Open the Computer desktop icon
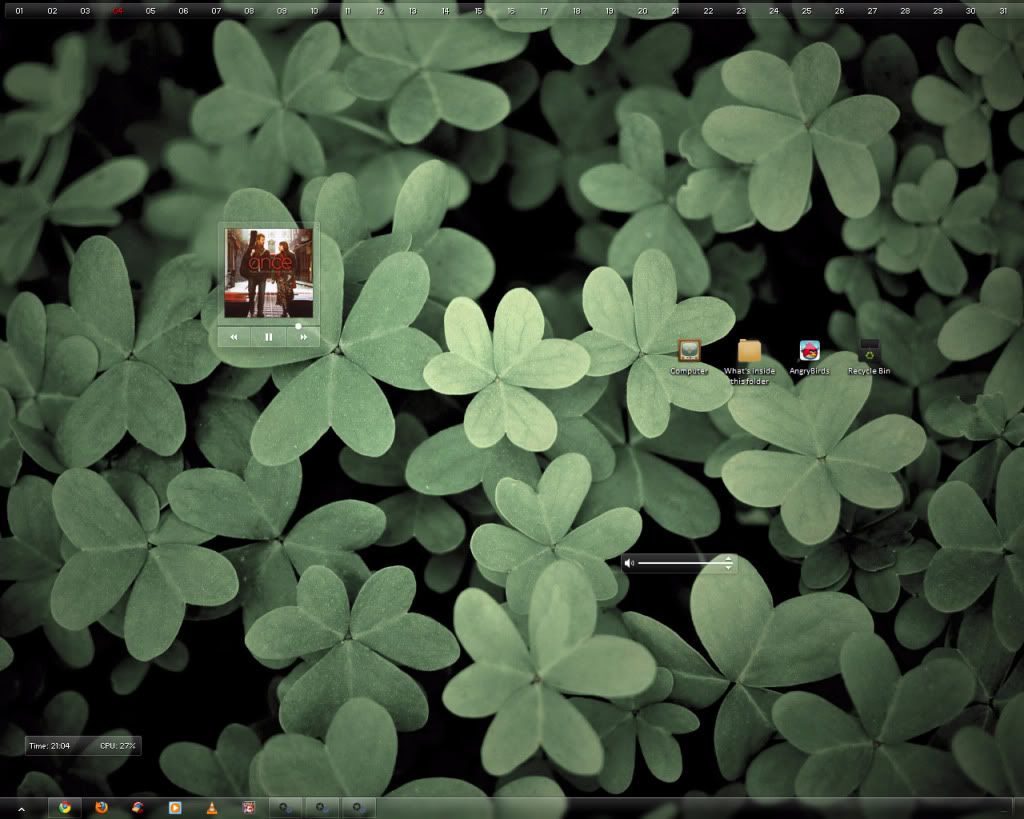This screenshot has height=819, width=1024. click(689, 352)
